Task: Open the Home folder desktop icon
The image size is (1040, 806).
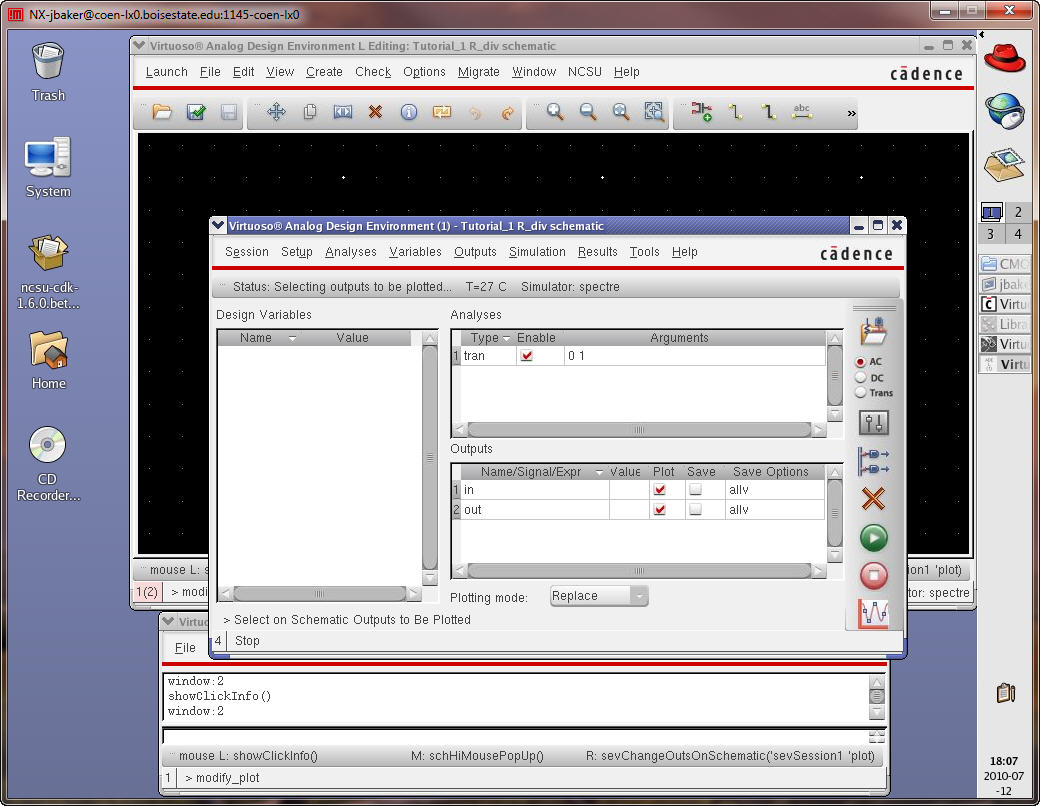Action: point(48,350)
